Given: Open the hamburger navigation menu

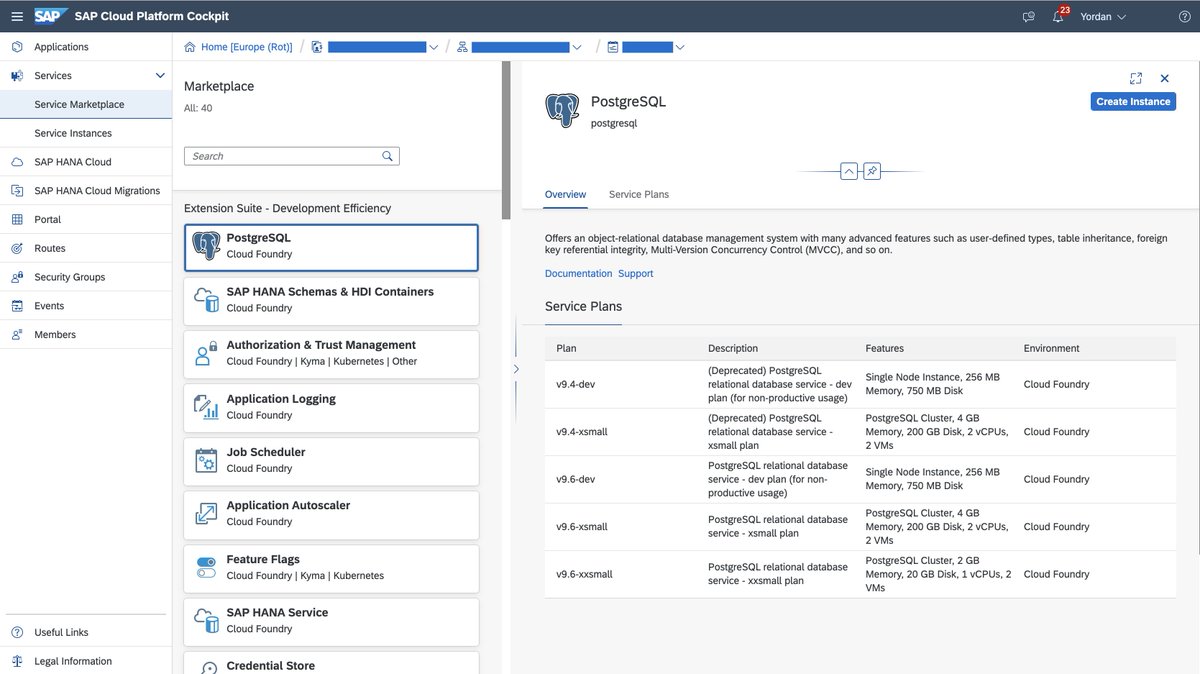Looking at the screenshot, I should pyautogui.click(x=17, y=17).
